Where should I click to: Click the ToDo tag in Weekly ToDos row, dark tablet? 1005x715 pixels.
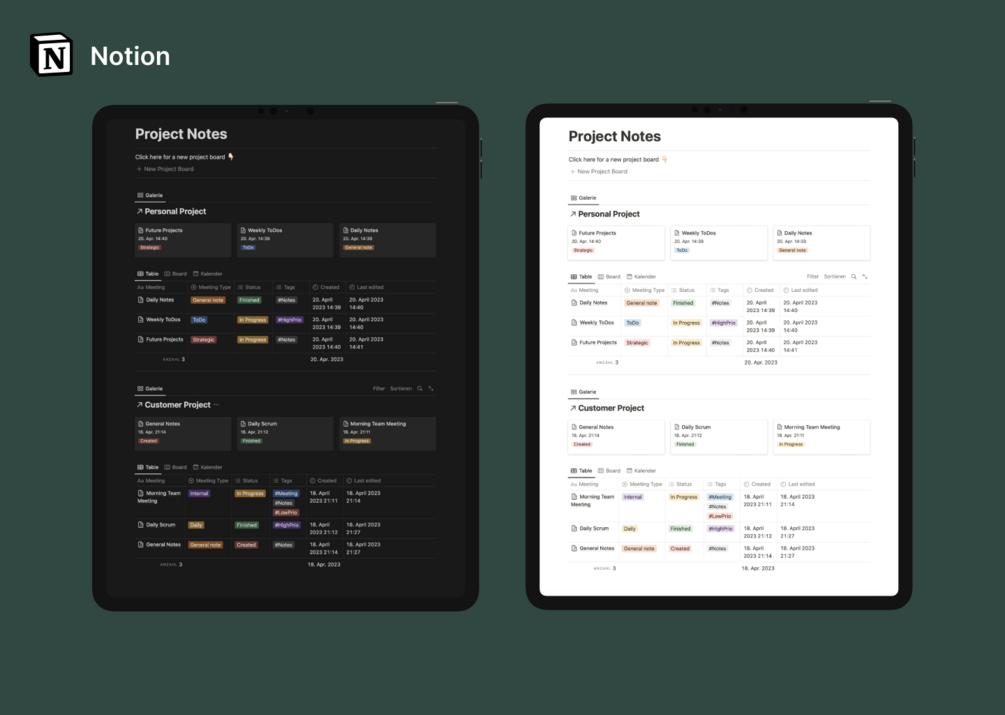199,320
